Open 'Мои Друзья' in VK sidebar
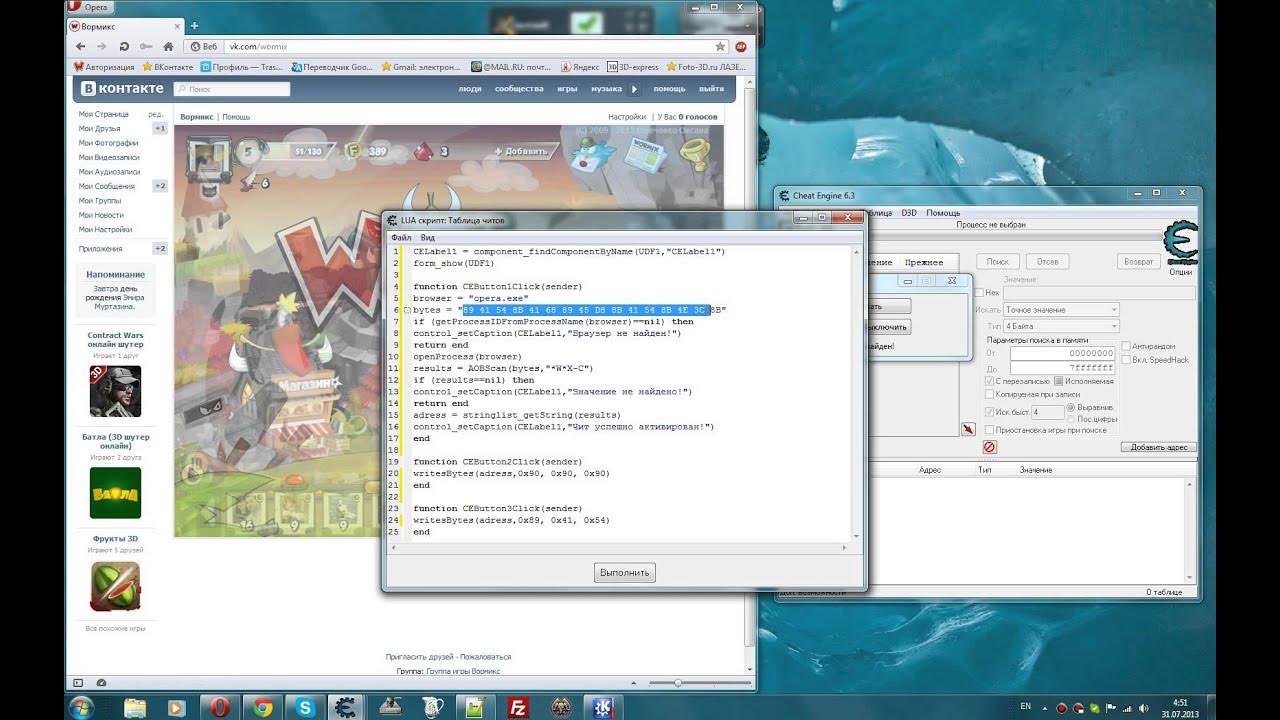This screenshot has width=1280, height=720. pos(100,128)
